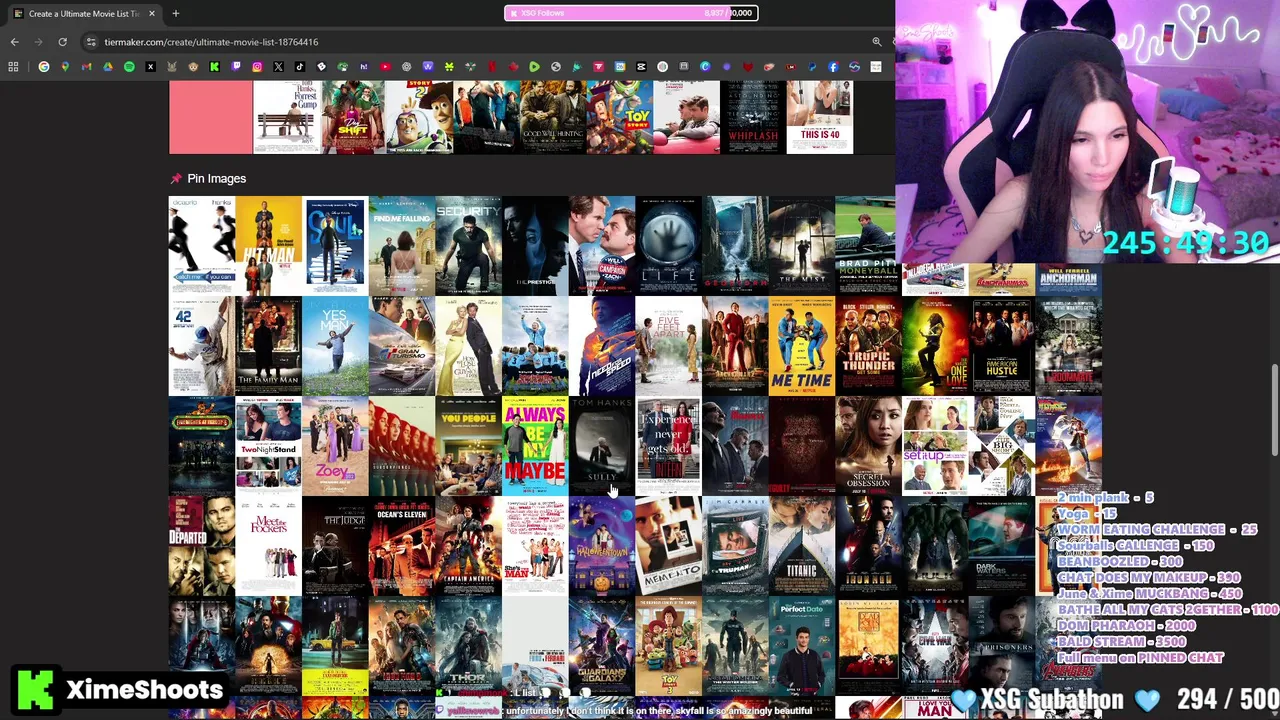The width and height of the screenshot is (1280, 720).
Task: Click the browser back arrow
Action: coord(14,42)
